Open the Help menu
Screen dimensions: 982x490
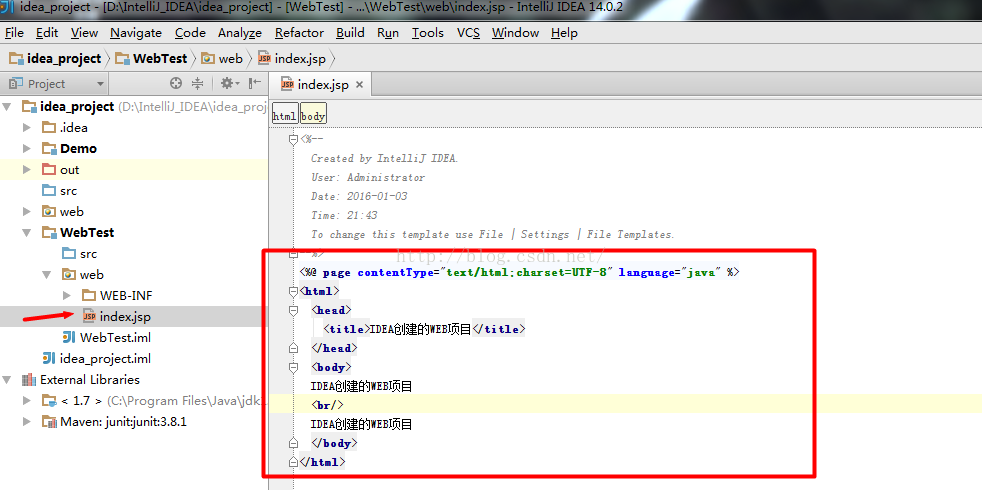click(x=564, y=33)
